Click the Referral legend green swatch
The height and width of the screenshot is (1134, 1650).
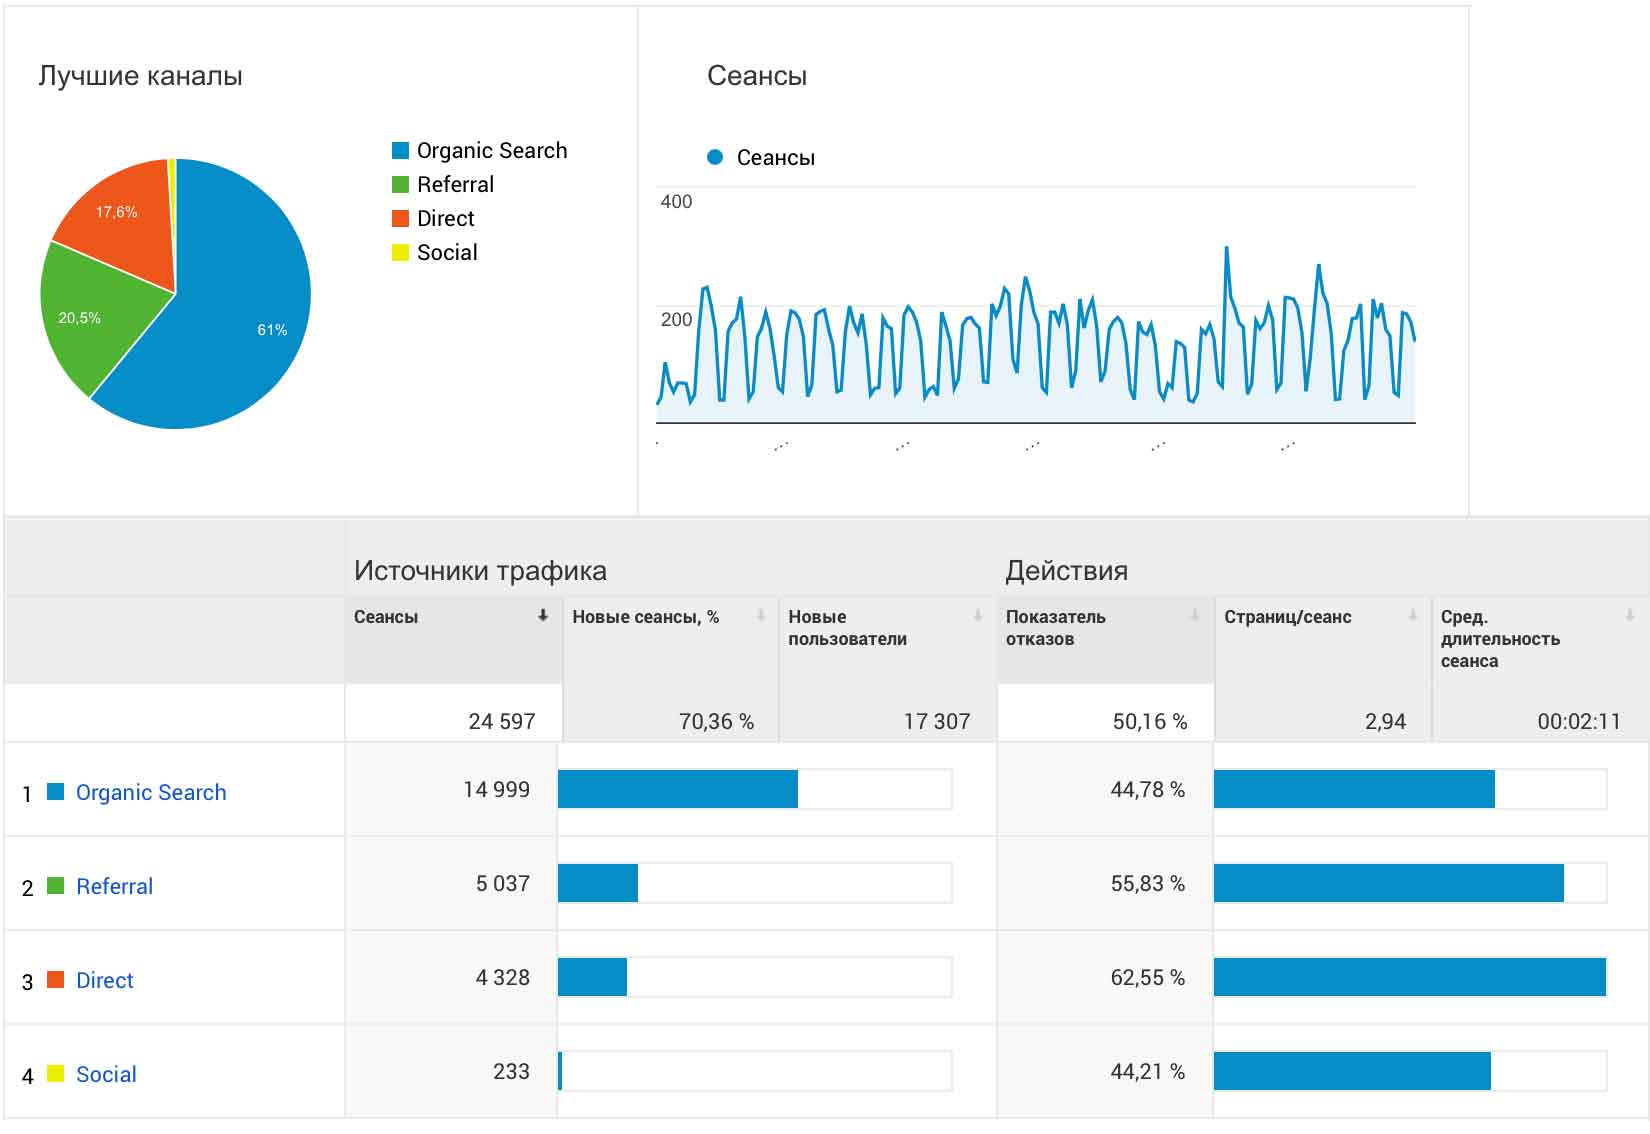tap(400, 185)
